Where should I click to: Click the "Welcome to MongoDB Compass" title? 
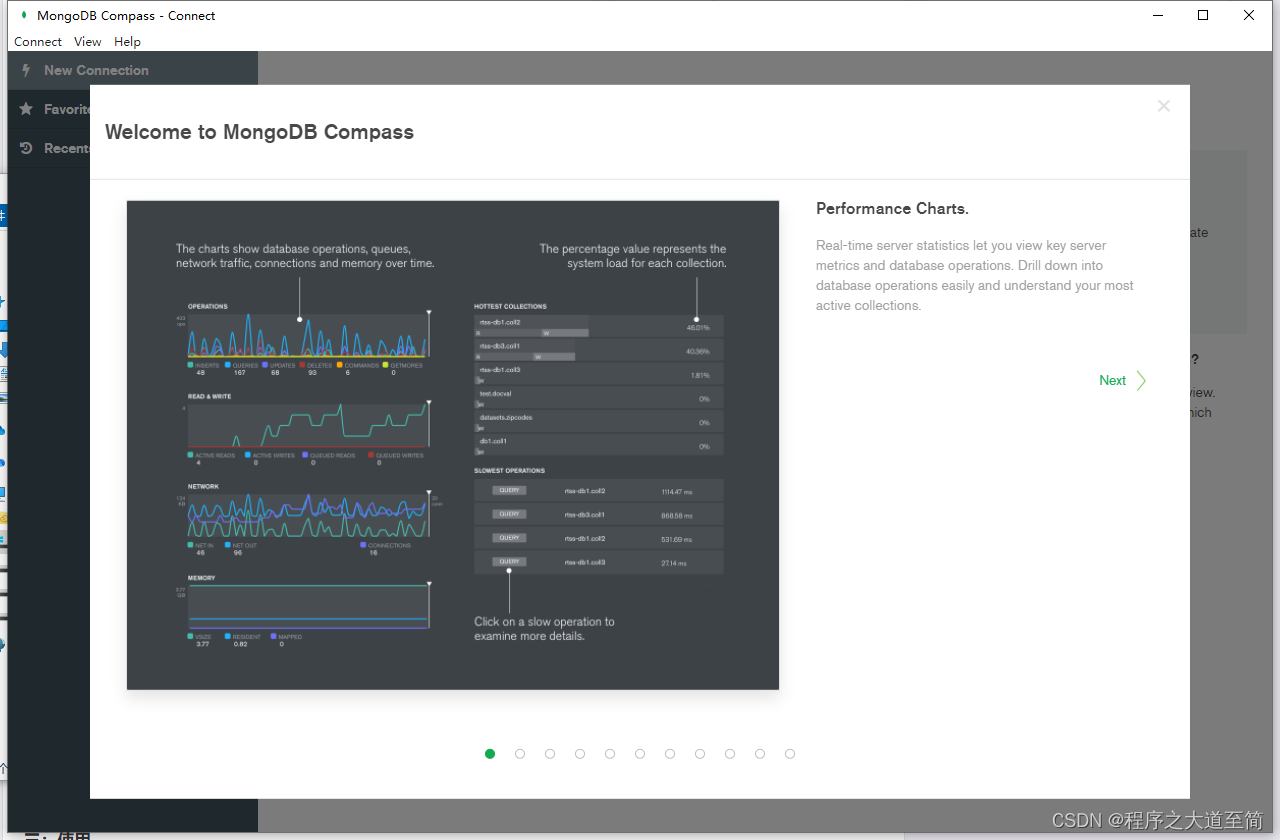point(259,132)
